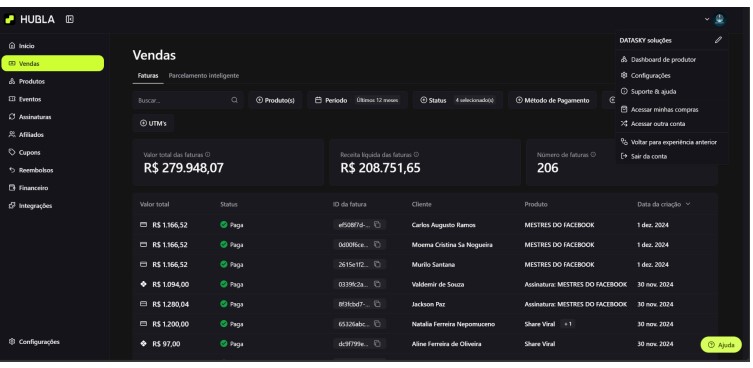Edit DATASKY soluções with the pencil icon
The width and height of the screenshot is (753, 368).
pyautogui.click(x=718, y=40)
